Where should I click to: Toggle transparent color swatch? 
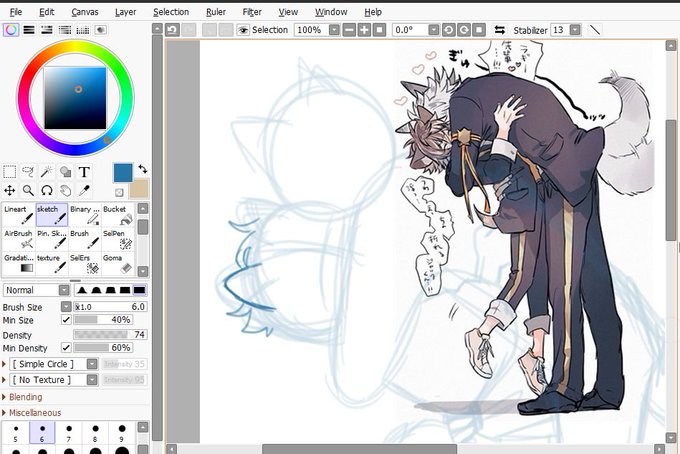pos(119,192)
